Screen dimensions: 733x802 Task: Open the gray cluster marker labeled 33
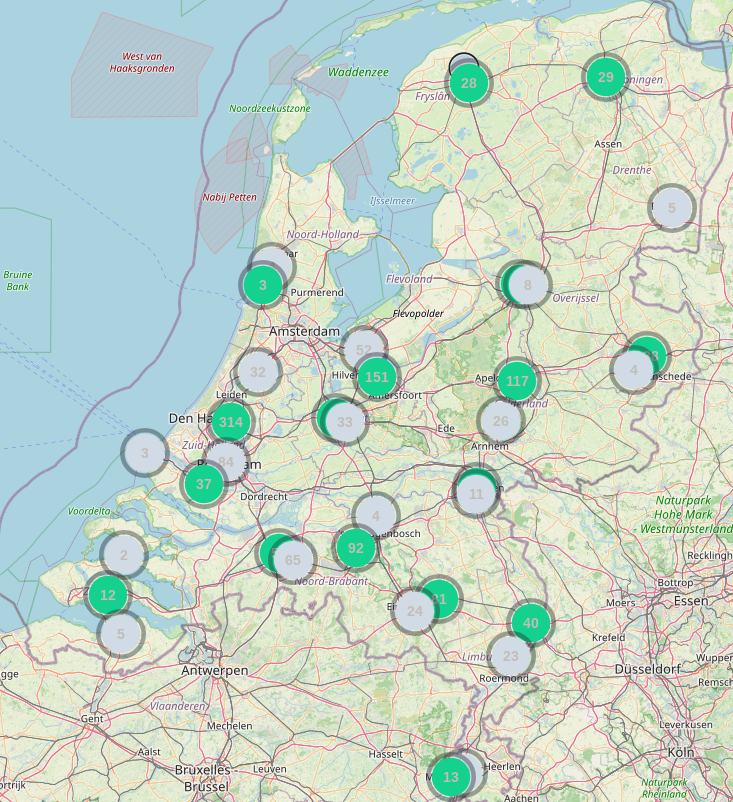(x=345, y=422)
